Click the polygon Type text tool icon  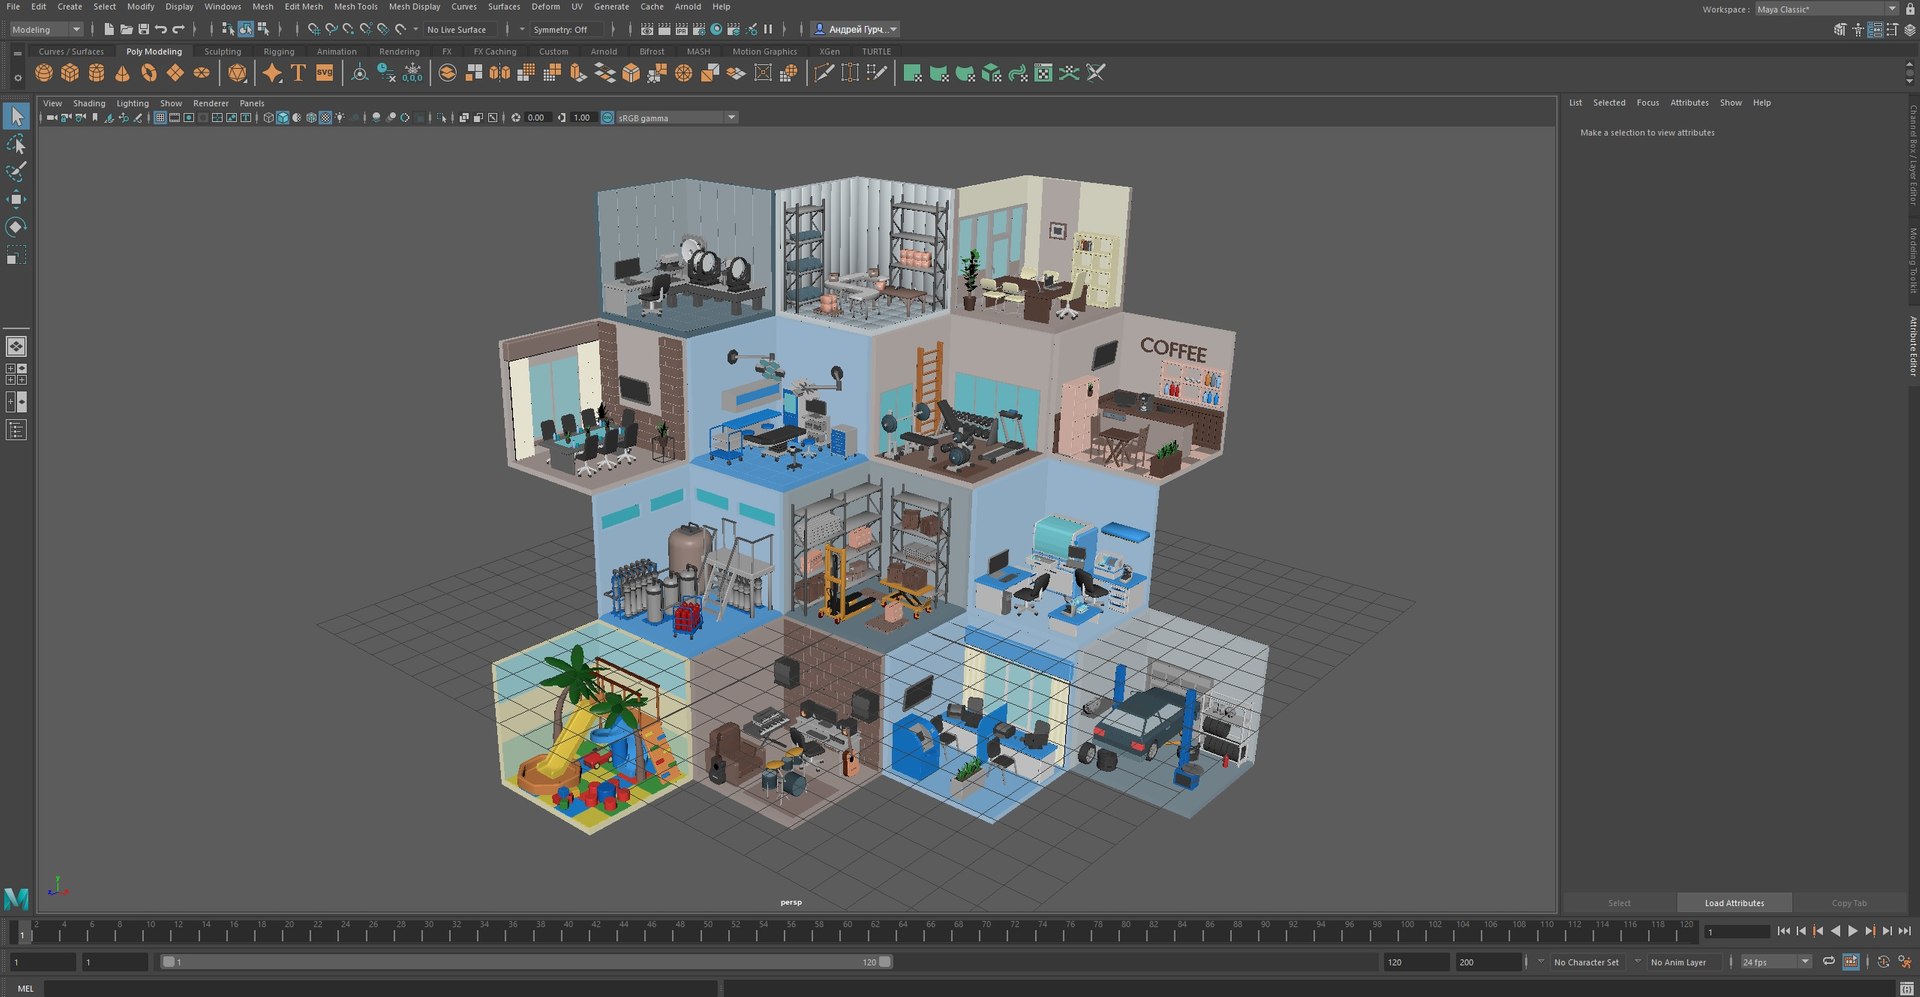click(x=298, y=73)
